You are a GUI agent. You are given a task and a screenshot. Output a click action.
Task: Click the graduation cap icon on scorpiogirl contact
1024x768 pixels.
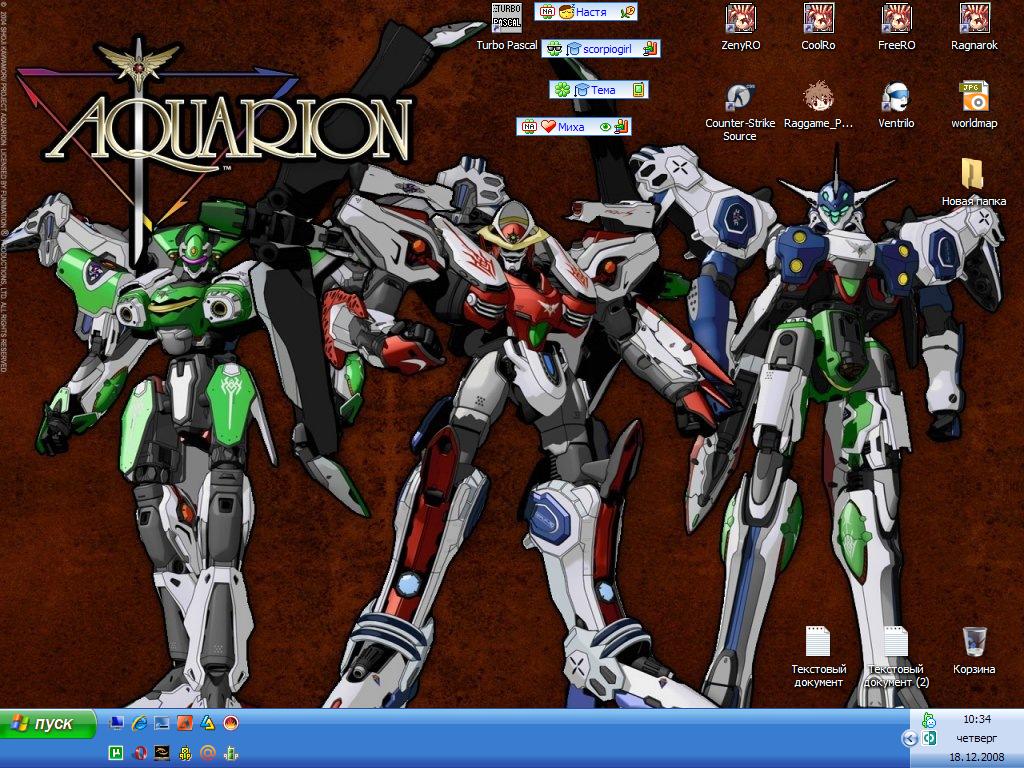[x=573, y=49]
